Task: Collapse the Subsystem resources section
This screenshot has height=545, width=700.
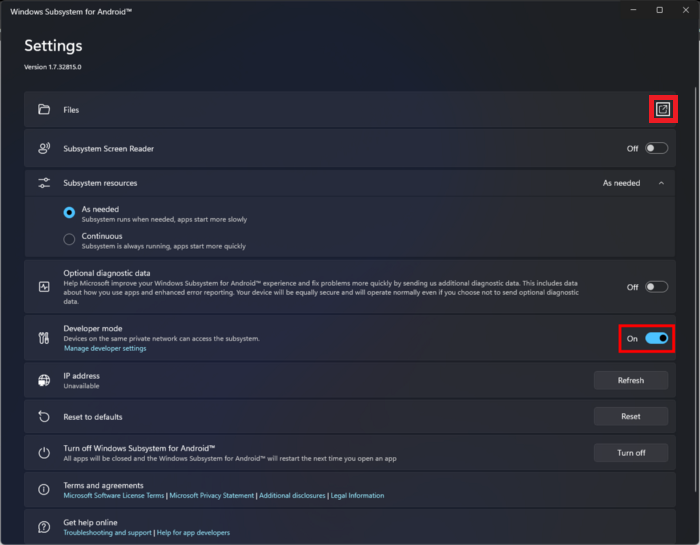Action: click(661, 183)
